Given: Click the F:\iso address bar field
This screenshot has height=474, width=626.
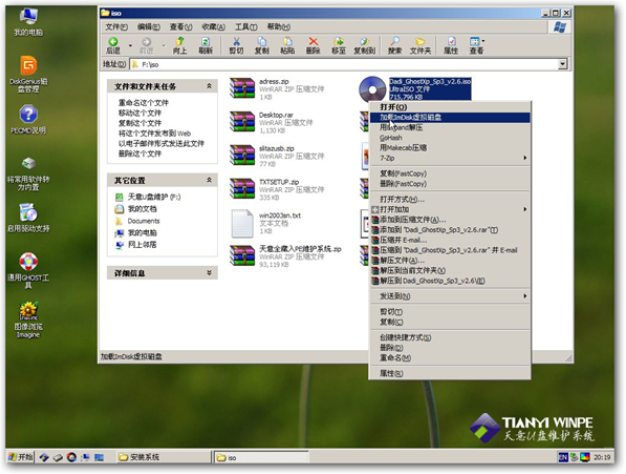Looking at the screenshot, I should [300, 63].
